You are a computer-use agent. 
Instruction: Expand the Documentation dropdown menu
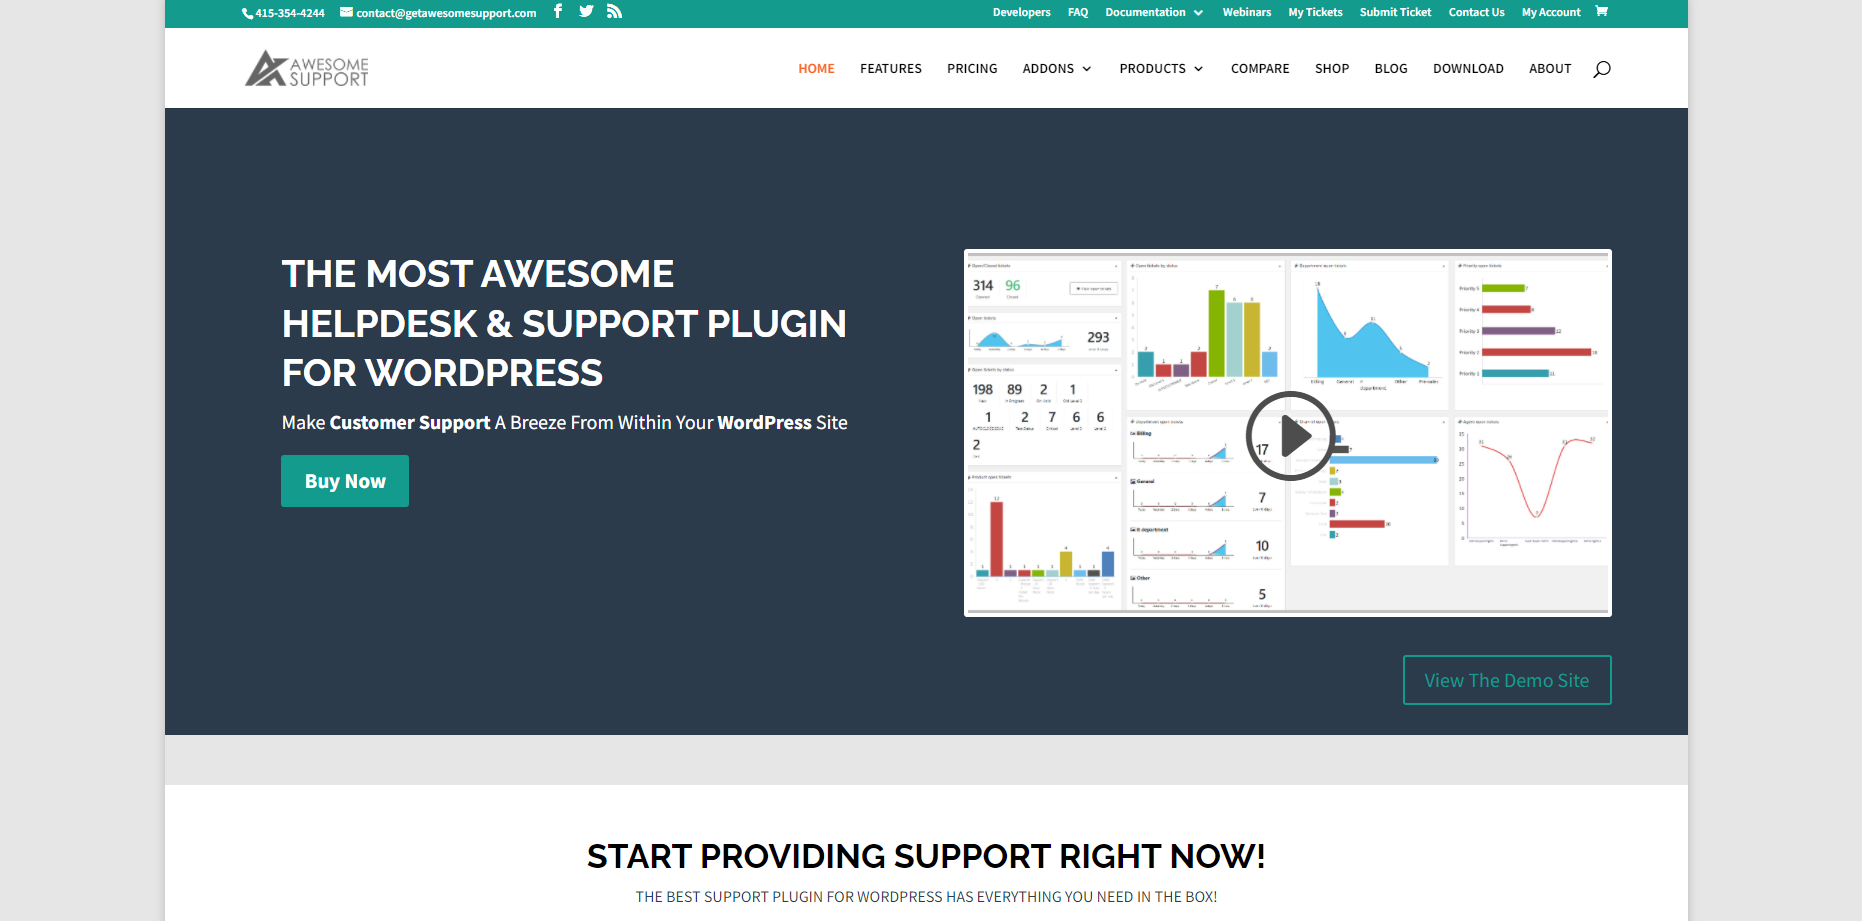pyautogui.click(x=1152, y=12)
